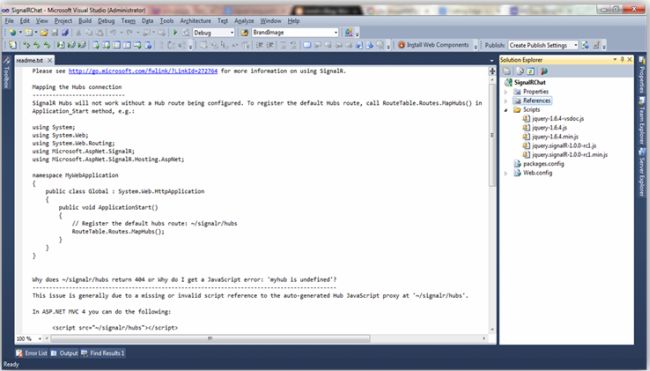Open Solution Explorer window position dropdown
This screenshot has width=650, height=371.
pos(615,60)
